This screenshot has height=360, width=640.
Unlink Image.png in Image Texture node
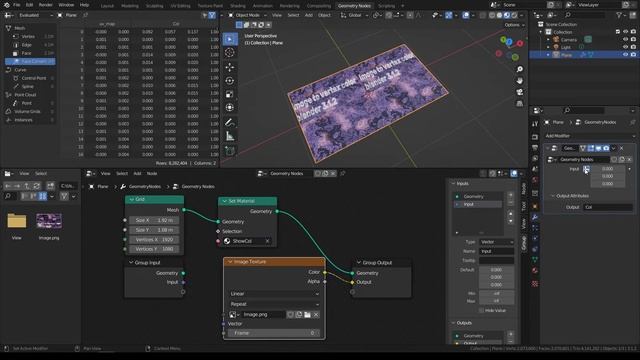pos(316,315)
